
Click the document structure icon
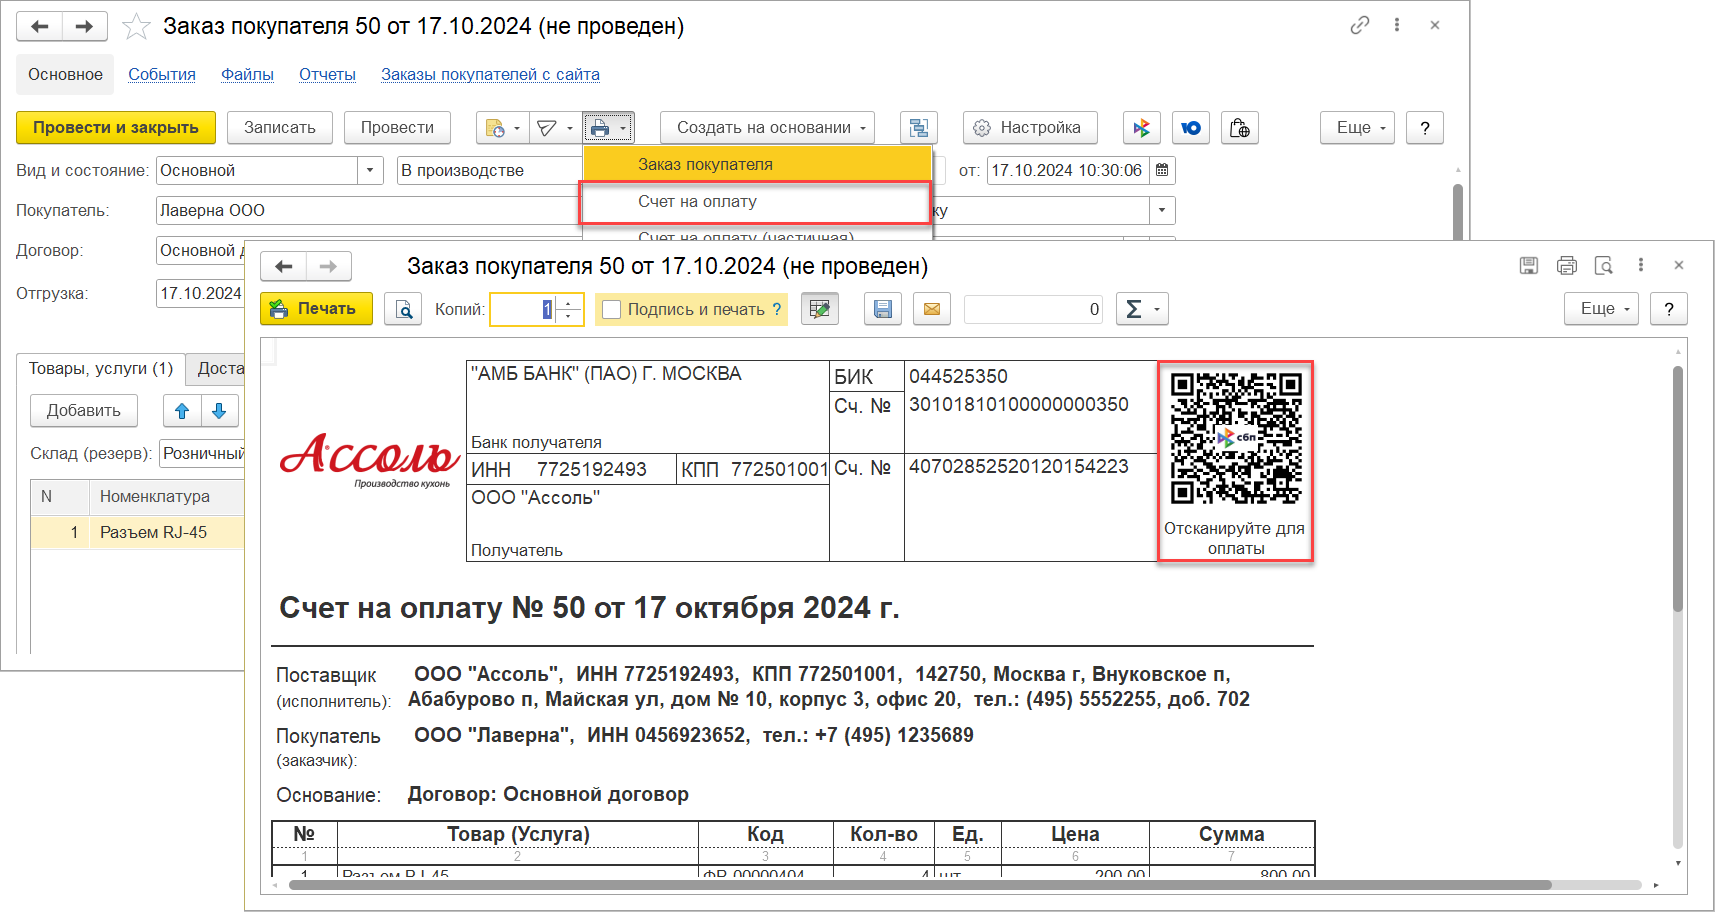click(x=918, y=128)
